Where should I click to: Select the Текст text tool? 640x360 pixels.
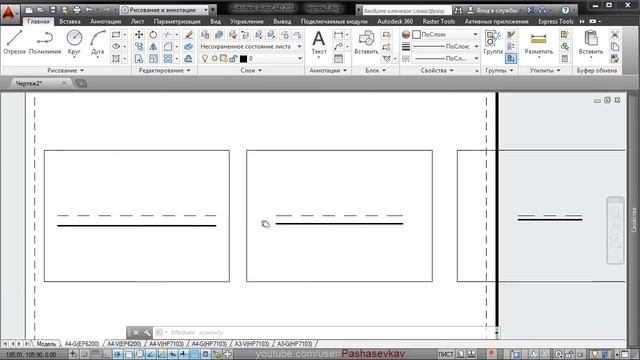[319, 42]
